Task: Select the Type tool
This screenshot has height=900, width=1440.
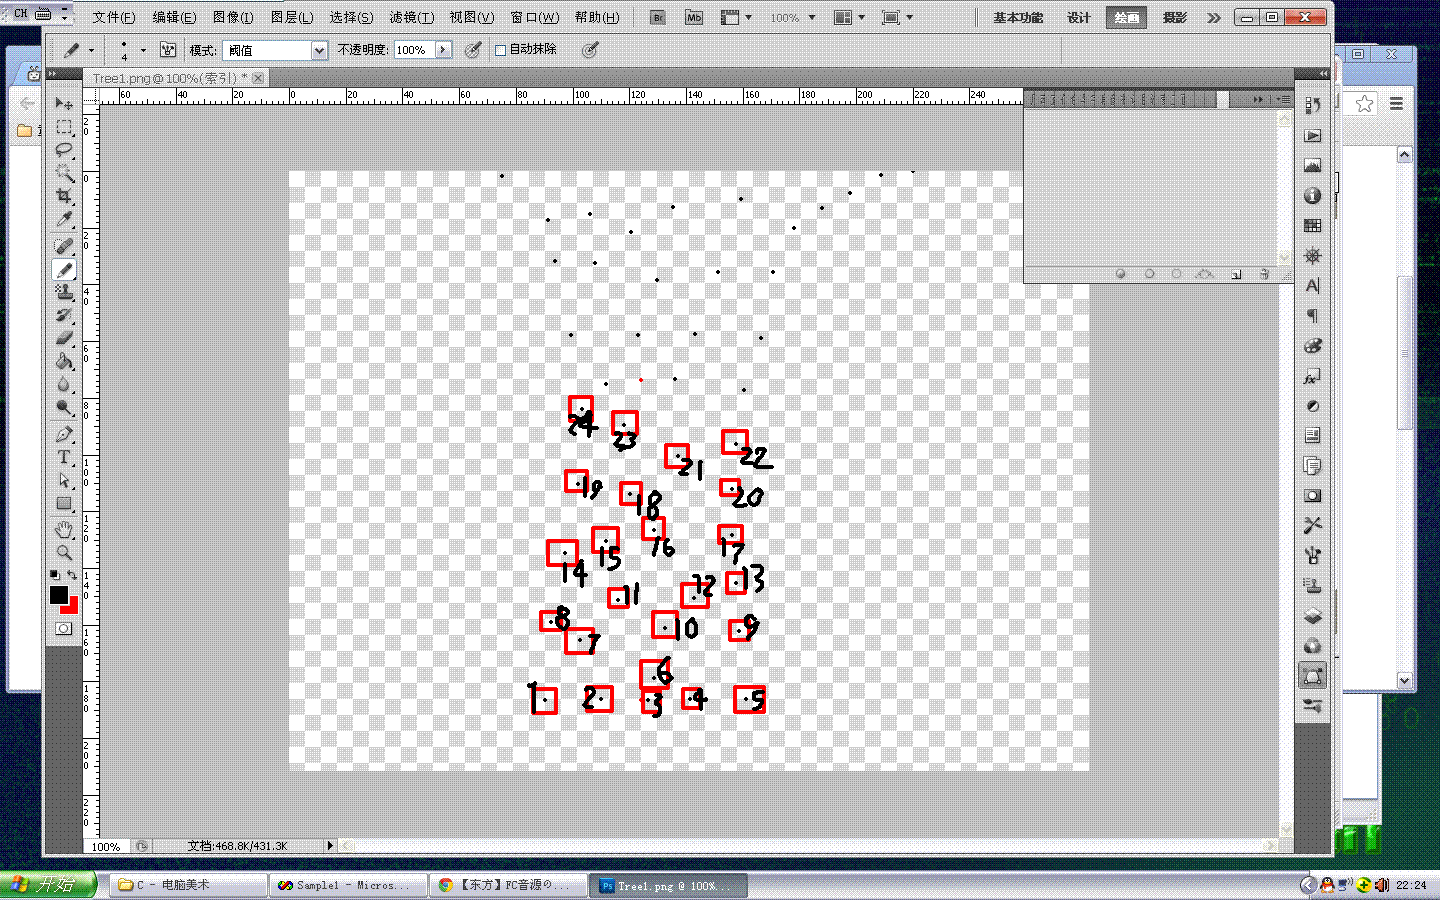Action: 64,457
